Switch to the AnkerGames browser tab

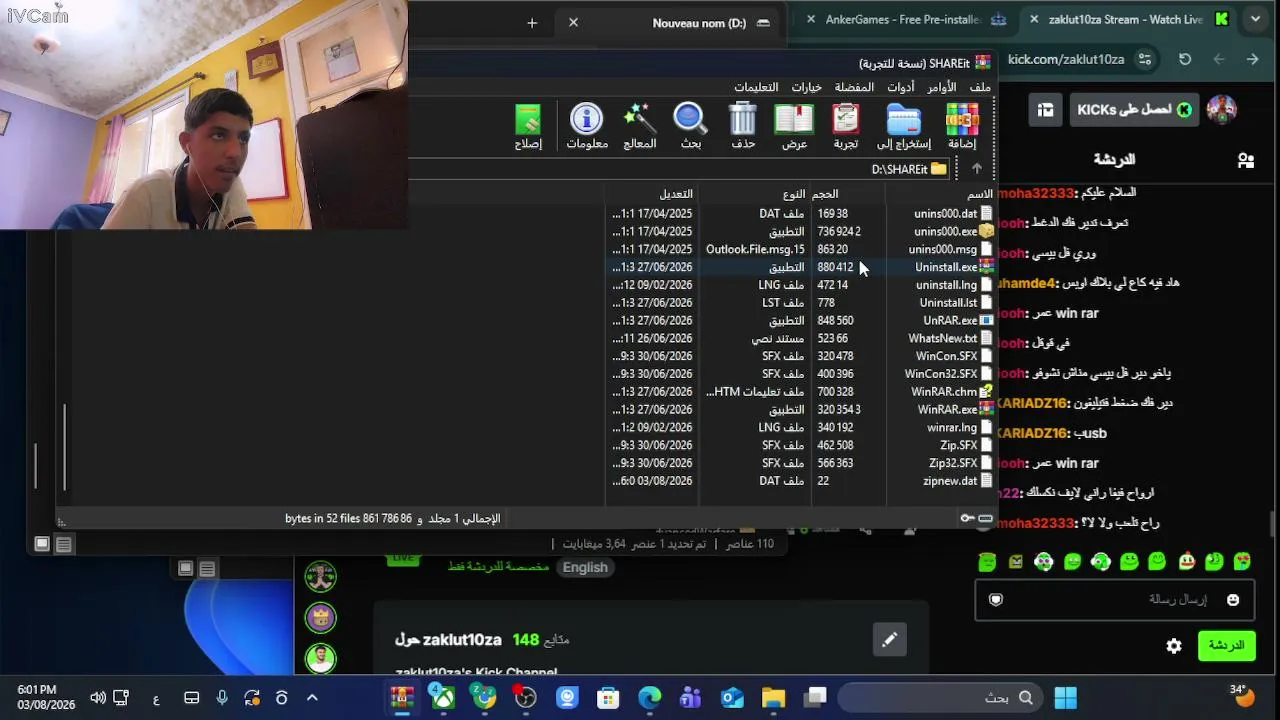(x=903, y=19)
